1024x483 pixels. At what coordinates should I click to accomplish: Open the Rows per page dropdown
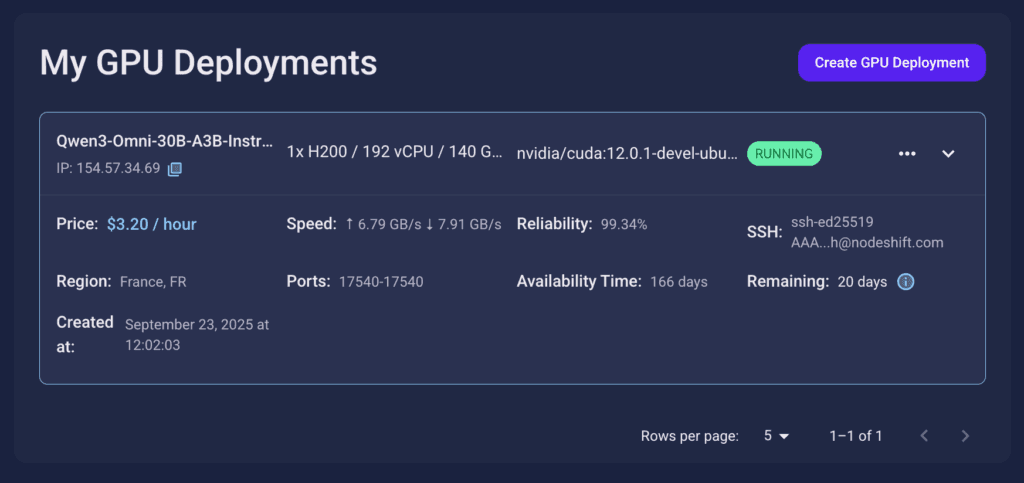[x=776, y=436]
